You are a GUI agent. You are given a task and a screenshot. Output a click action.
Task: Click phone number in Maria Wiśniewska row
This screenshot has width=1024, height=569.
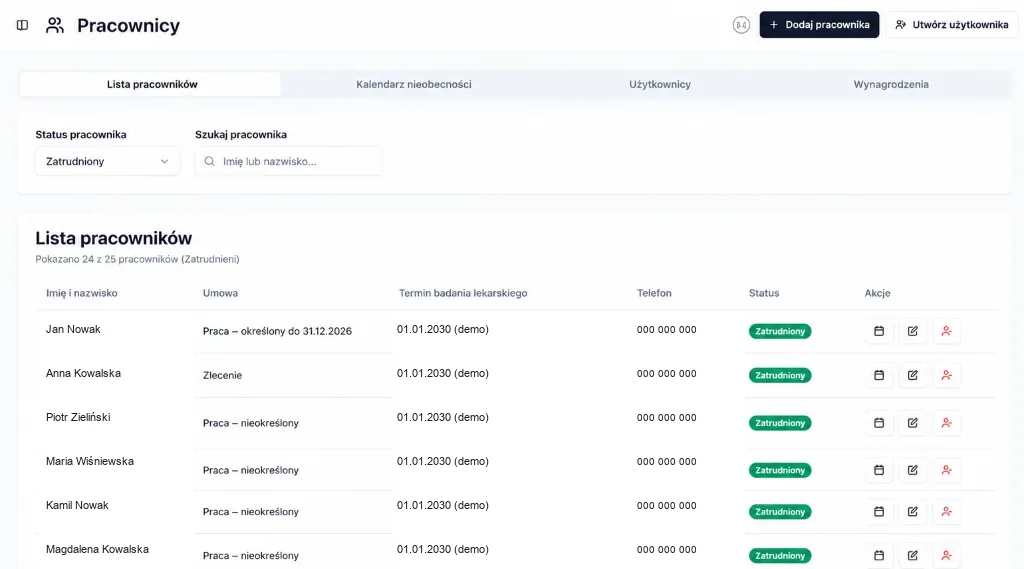click(x=666, y=461)
